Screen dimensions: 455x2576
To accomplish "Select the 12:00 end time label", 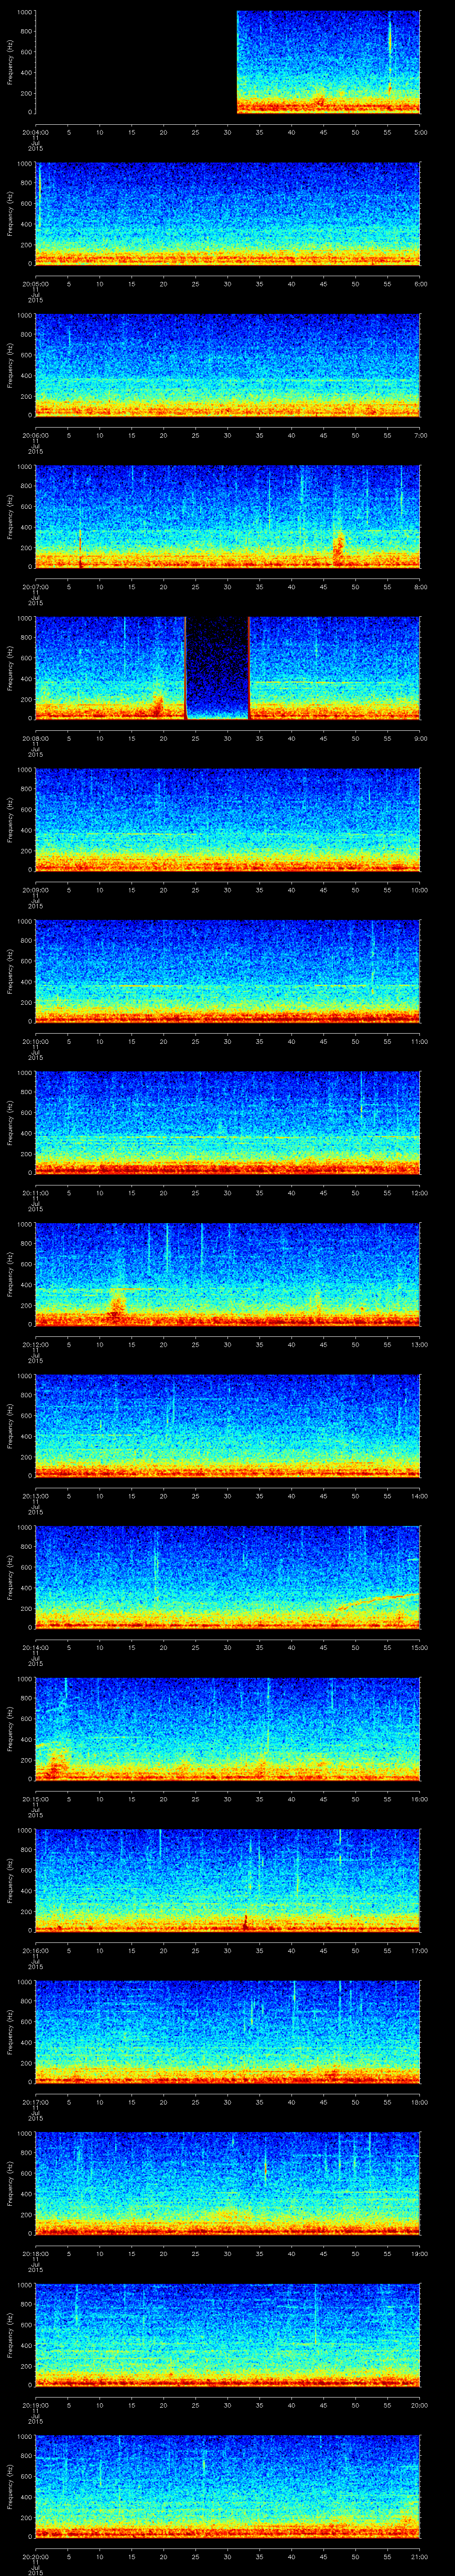I will [x=419, y=1192].
